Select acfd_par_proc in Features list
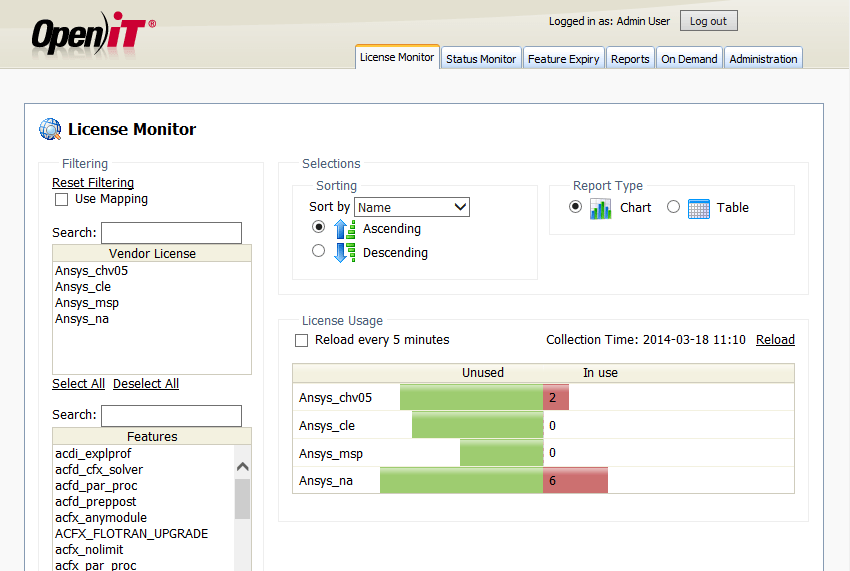The image size is (850, 571). [x=144, y=486]
